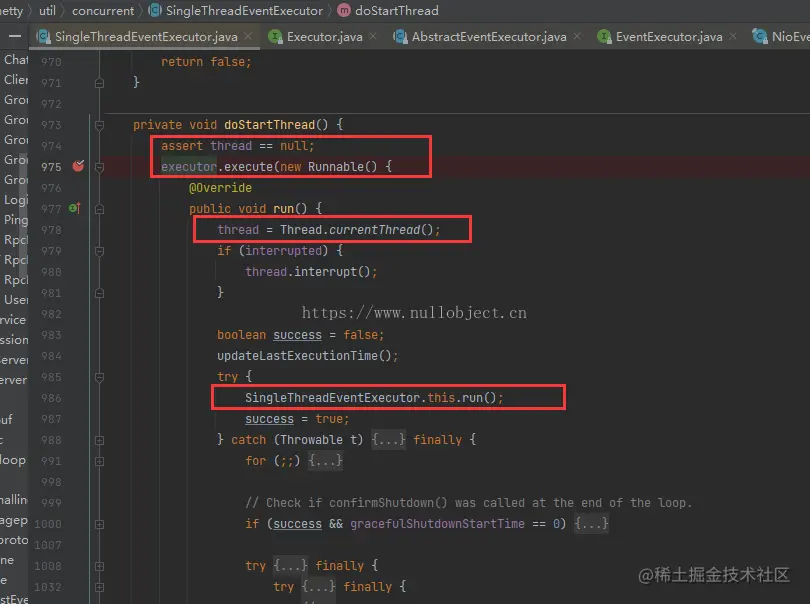This screenshot has height=604, width=810.
Task: Expand collapsed {...} after for (;;)
Action: click(325, 460)
